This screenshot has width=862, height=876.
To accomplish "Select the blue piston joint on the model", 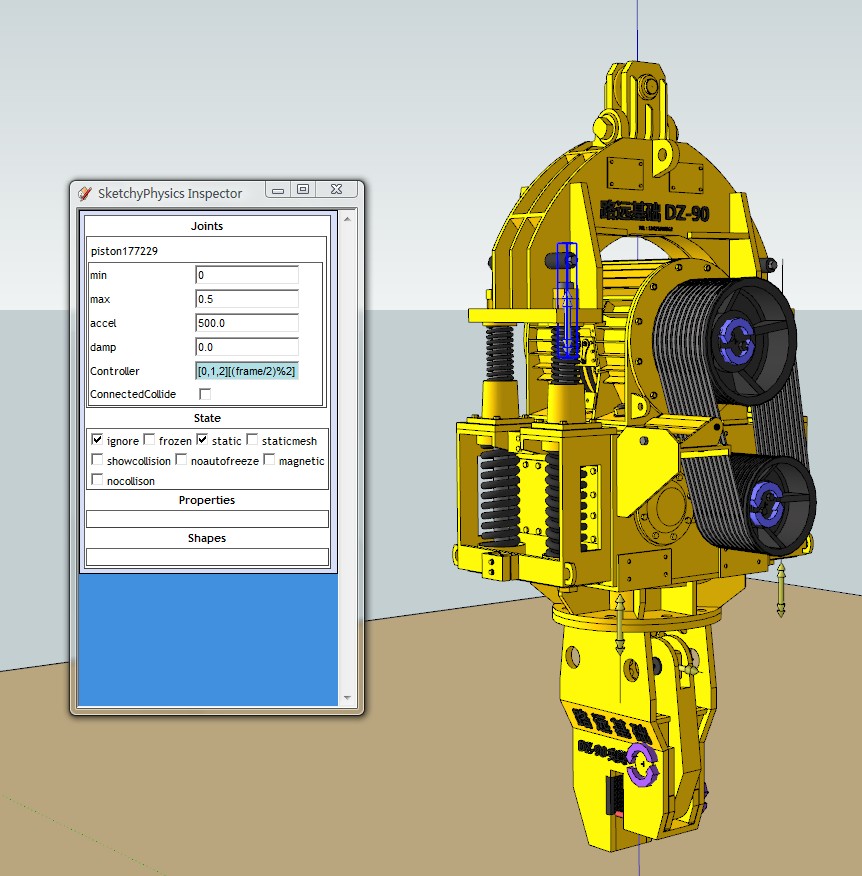I will (566, 301).
